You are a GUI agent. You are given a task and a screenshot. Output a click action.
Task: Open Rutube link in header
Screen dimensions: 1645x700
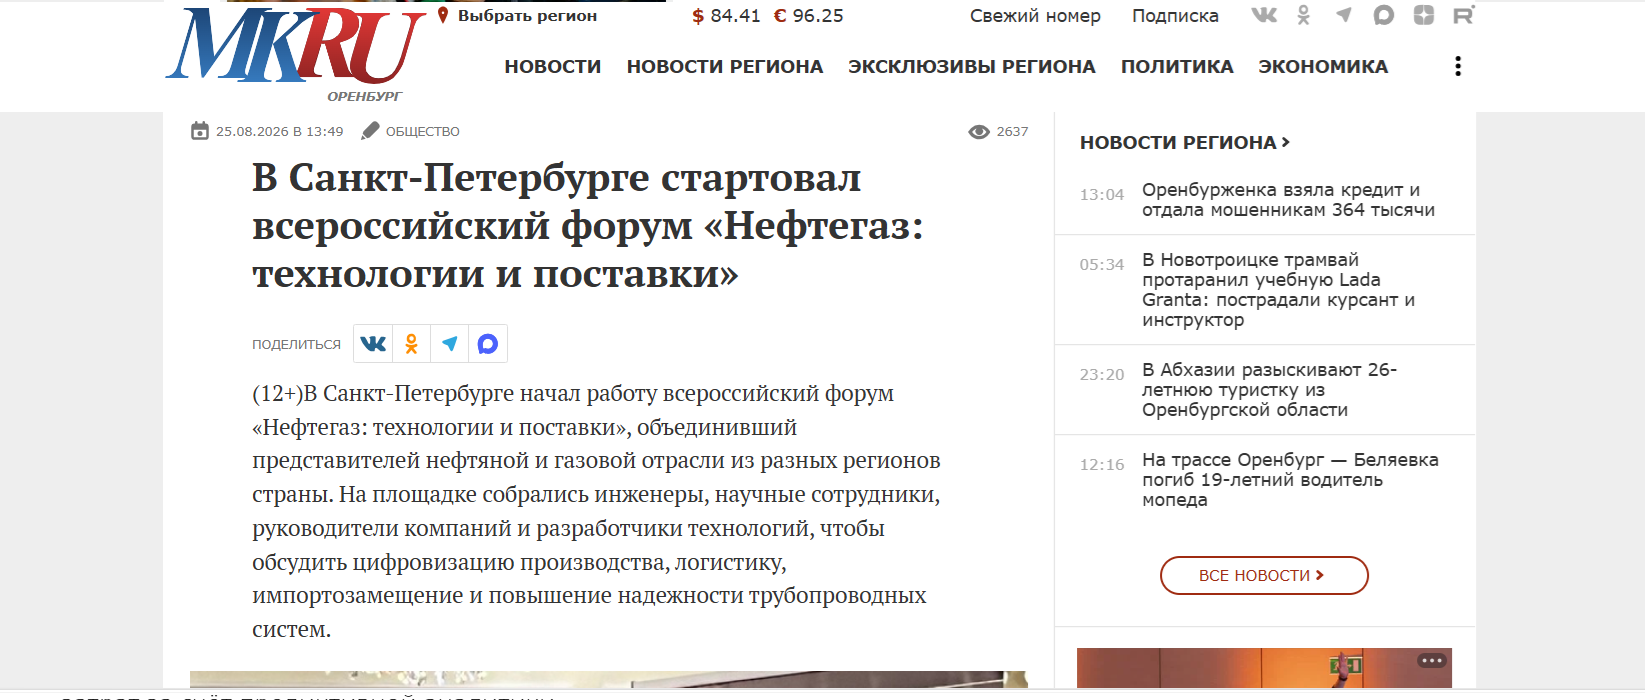[x=1464, y=15]
